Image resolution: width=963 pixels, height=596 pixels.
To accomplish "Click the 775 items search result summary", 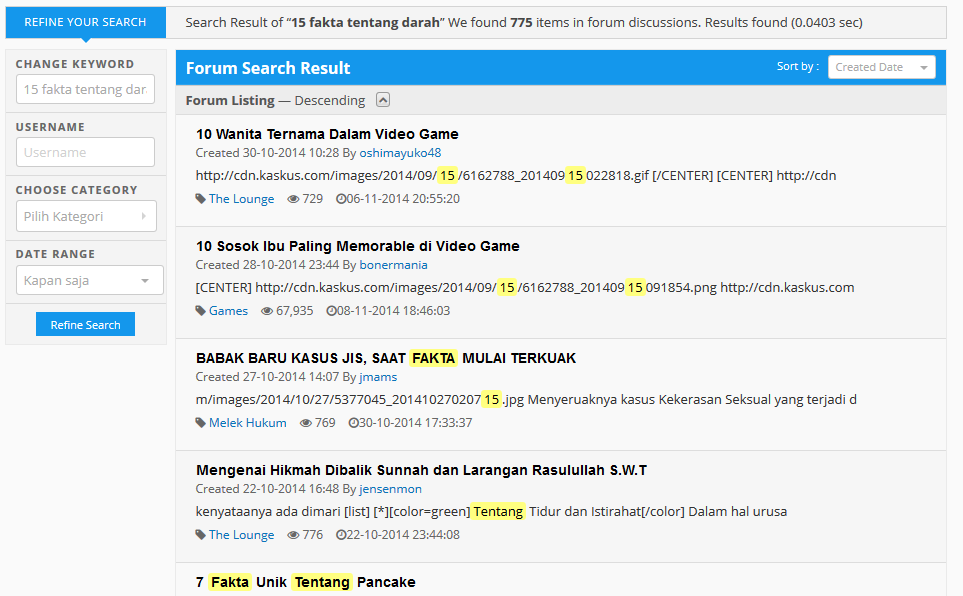I will tap(524, 23).
